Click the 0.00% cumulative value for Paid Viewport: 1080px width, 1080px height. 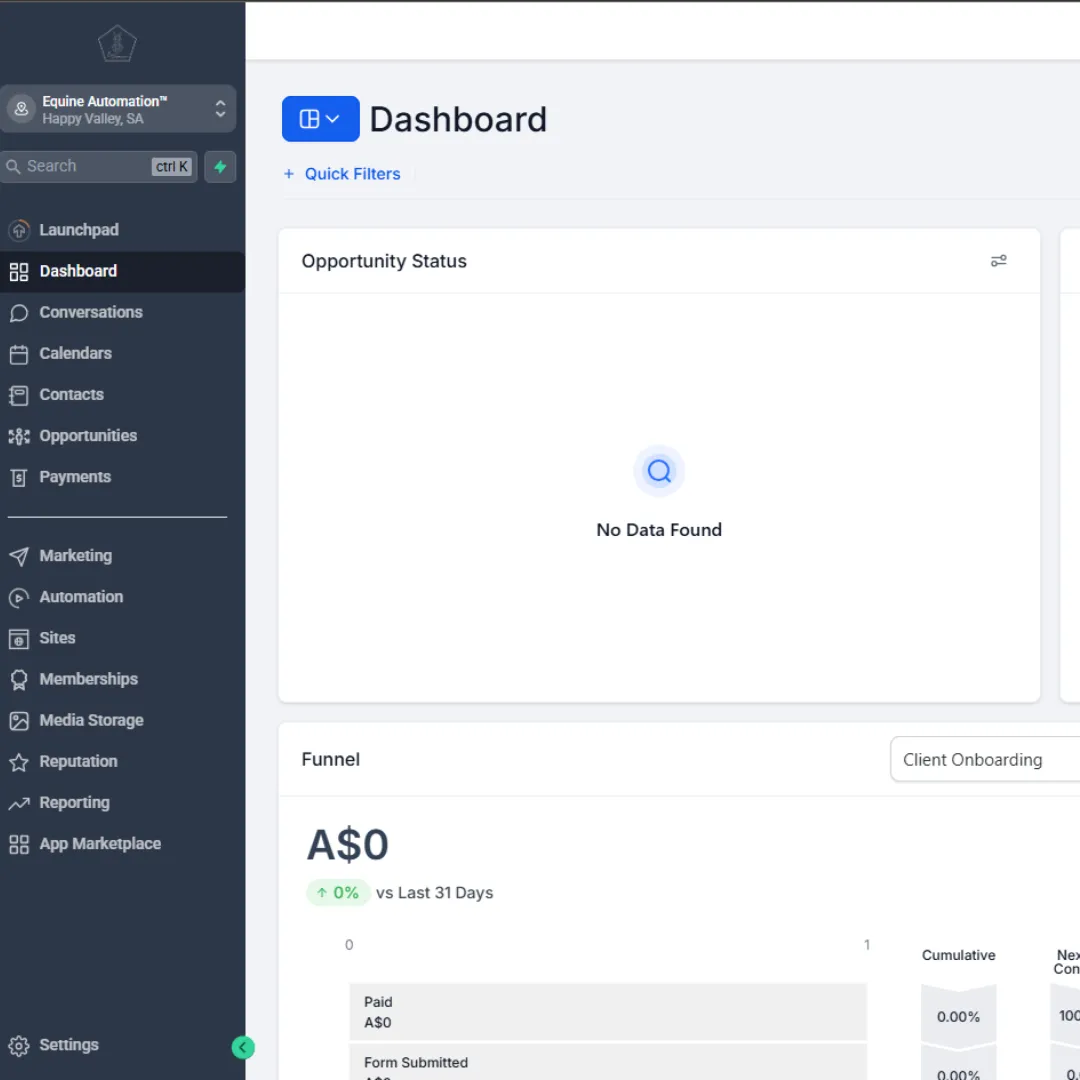pyautogui.click(x=958, y=1017)
